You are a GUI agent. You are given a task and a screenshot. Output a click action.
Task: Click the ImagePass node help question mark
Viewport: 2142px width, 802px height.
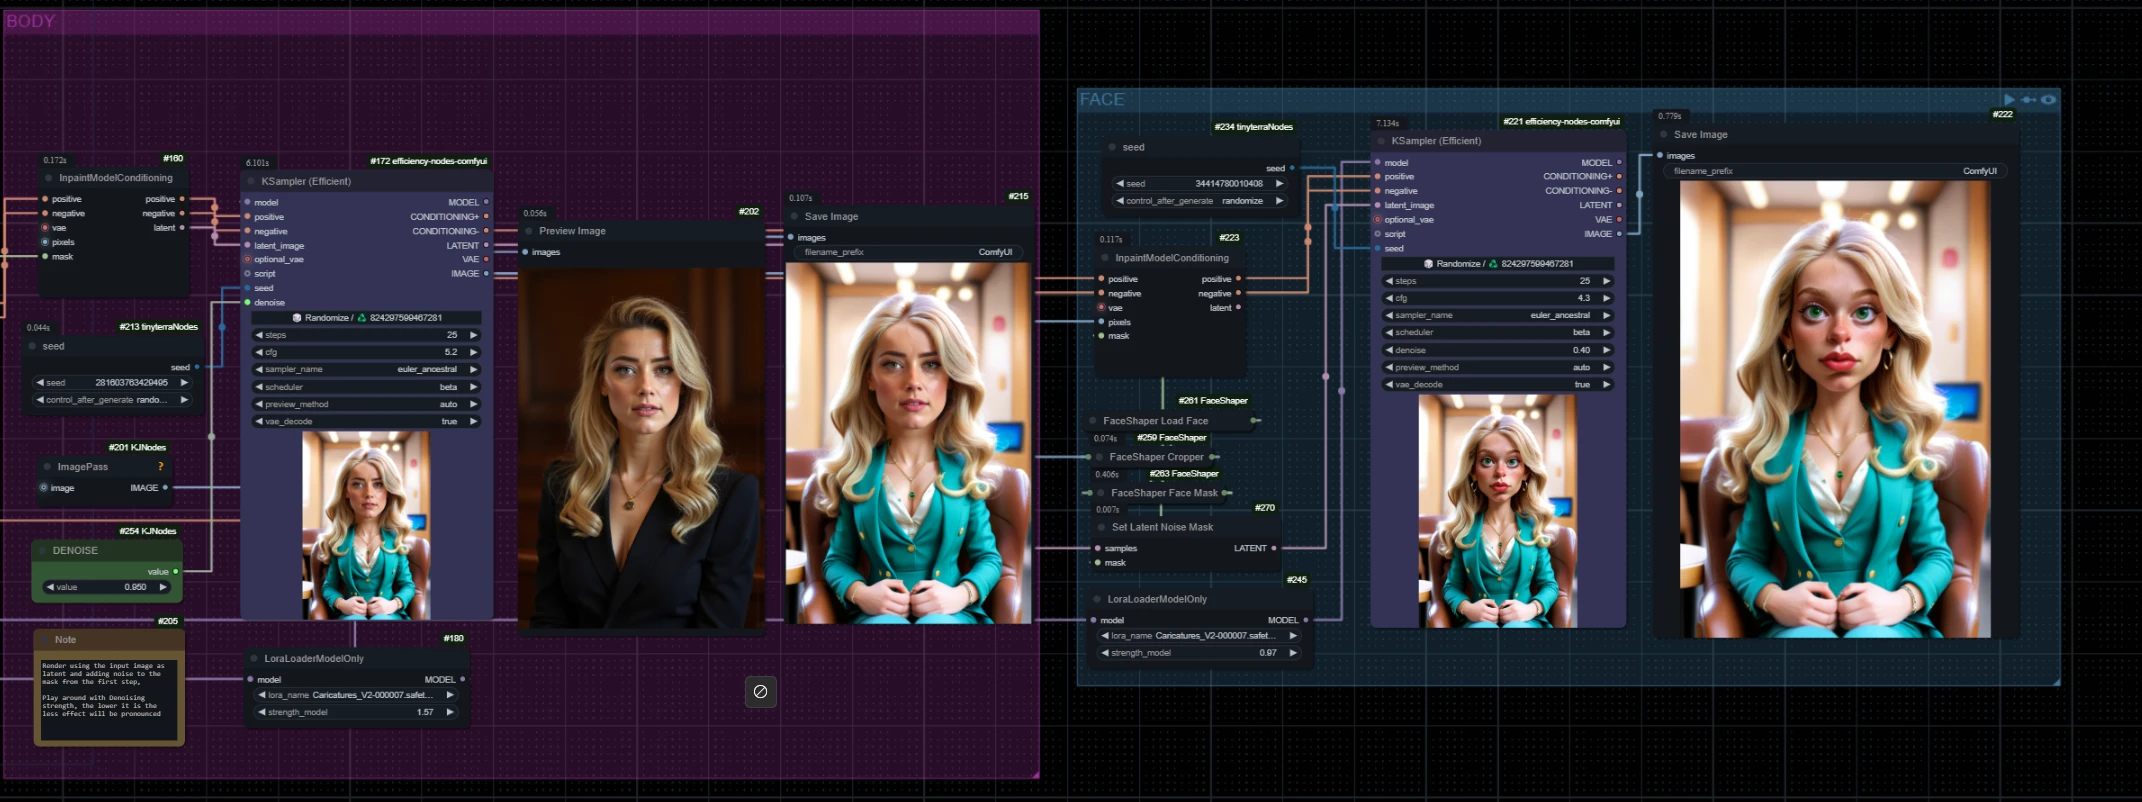point(160,467)
